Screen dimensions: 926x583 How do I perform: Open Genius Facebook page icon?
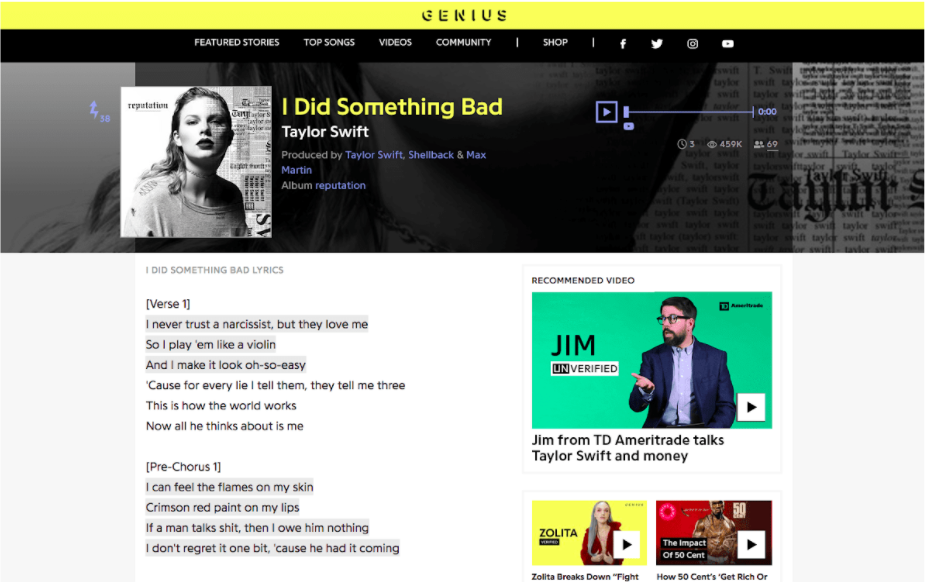(x=622, y=44)
